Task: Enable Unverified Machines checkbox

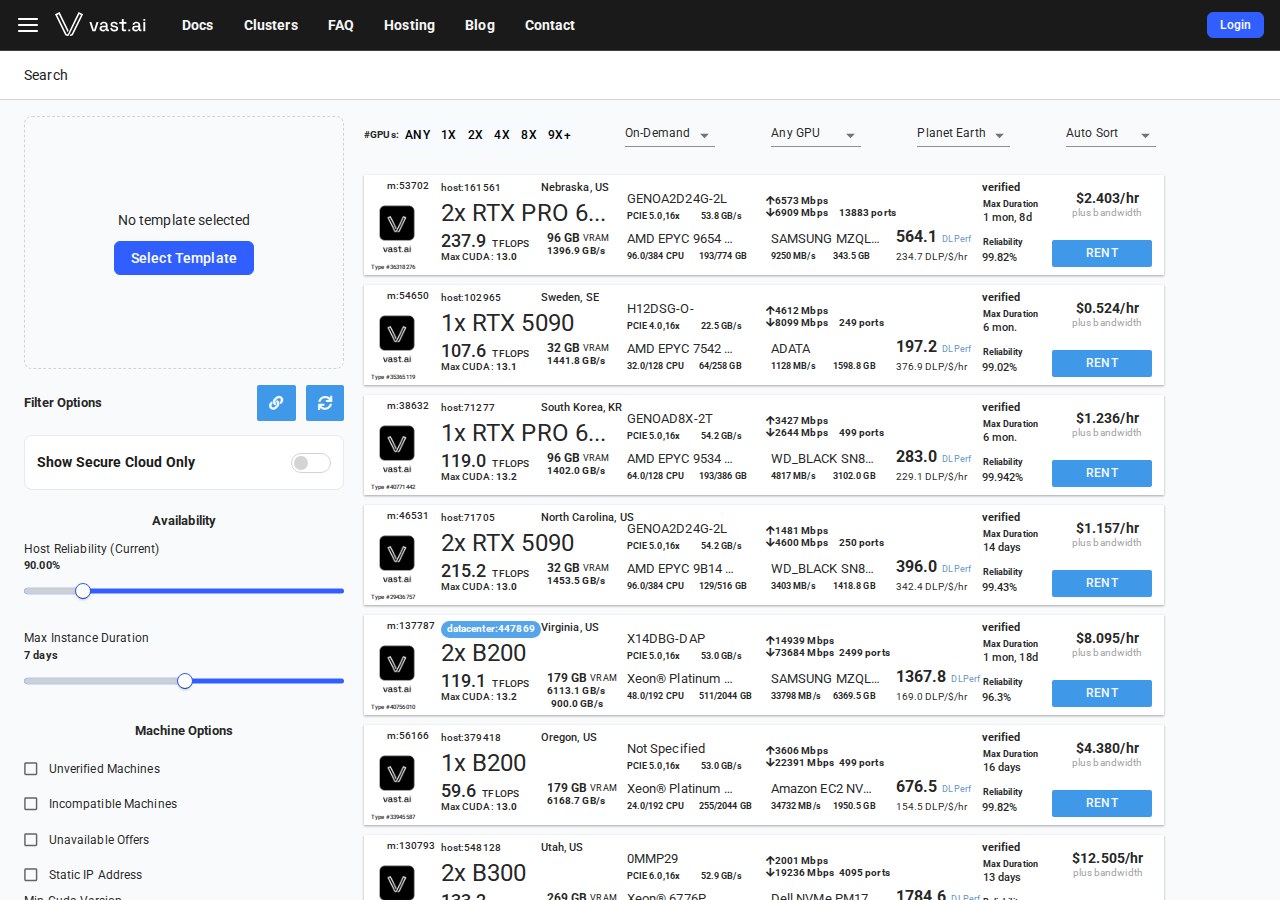Action: tap(31, 769)
